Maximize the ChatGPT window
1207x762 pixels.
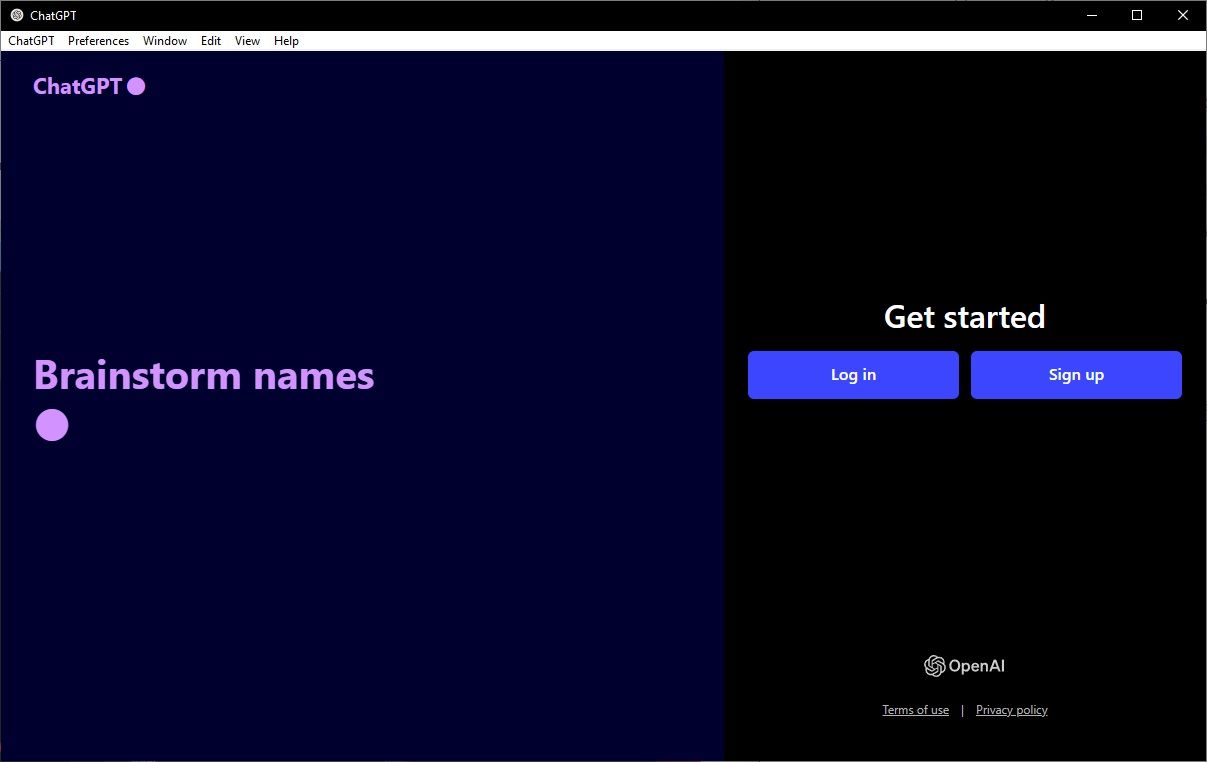[1137, 15]
